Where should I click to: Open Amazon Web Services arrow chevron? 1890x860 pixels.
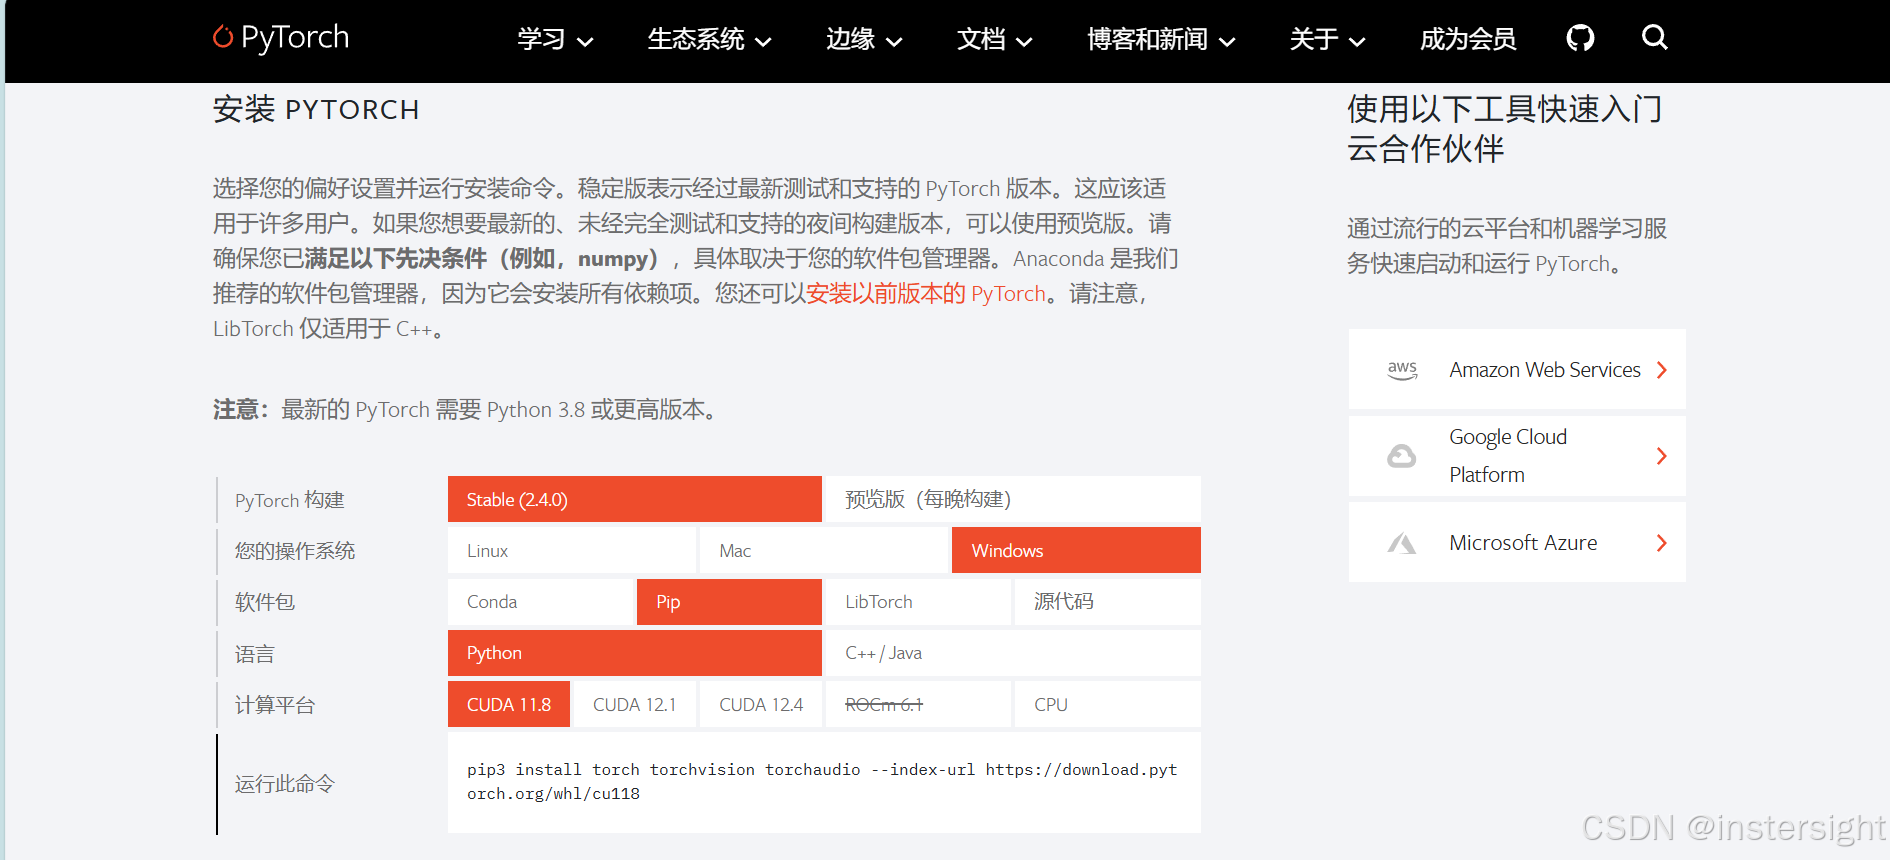coord(1661,370)
